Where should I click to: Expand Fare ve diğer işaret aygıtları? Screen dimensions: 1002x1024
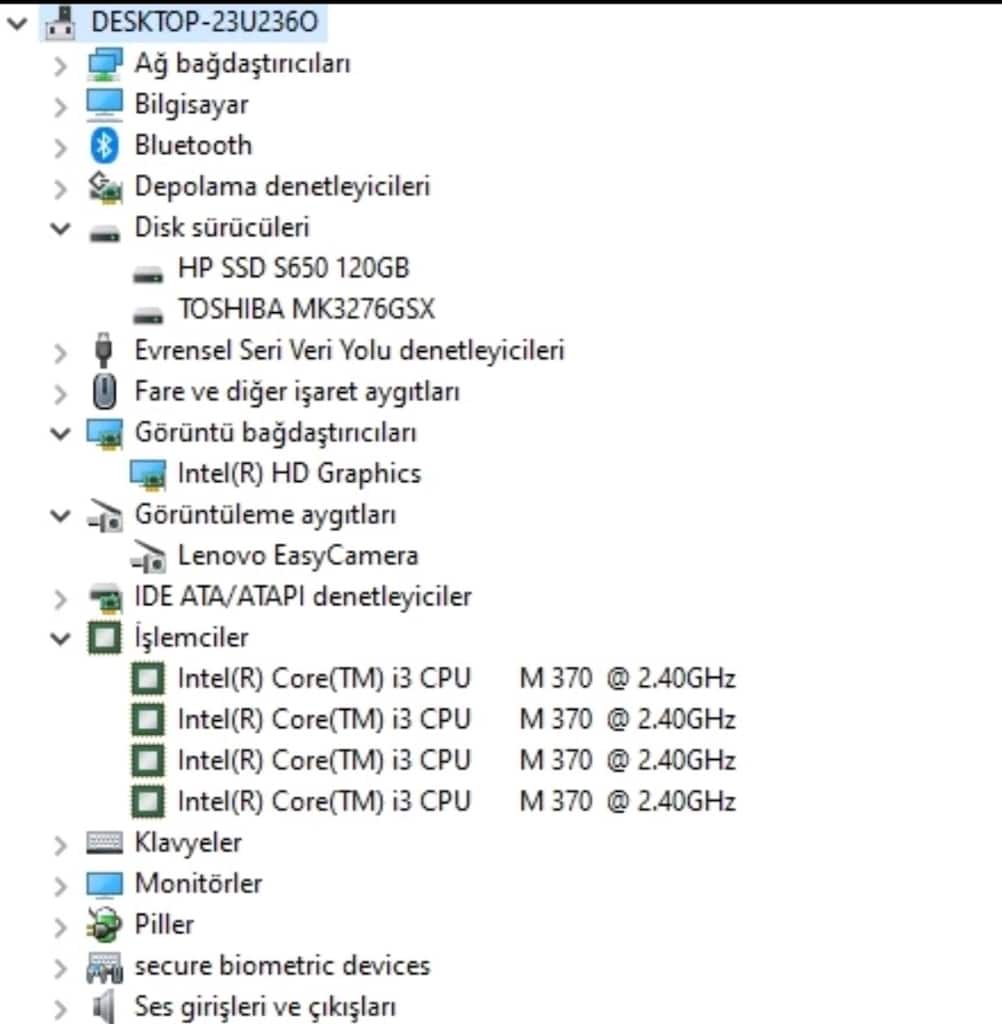pyautogui.click(x=60, y=394)
